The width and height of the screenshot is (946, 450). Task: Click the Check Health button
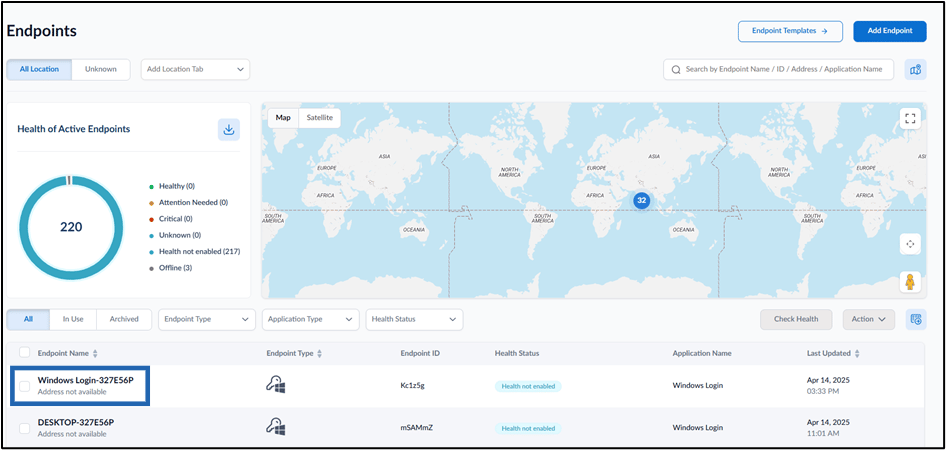(x=796, y=320)
